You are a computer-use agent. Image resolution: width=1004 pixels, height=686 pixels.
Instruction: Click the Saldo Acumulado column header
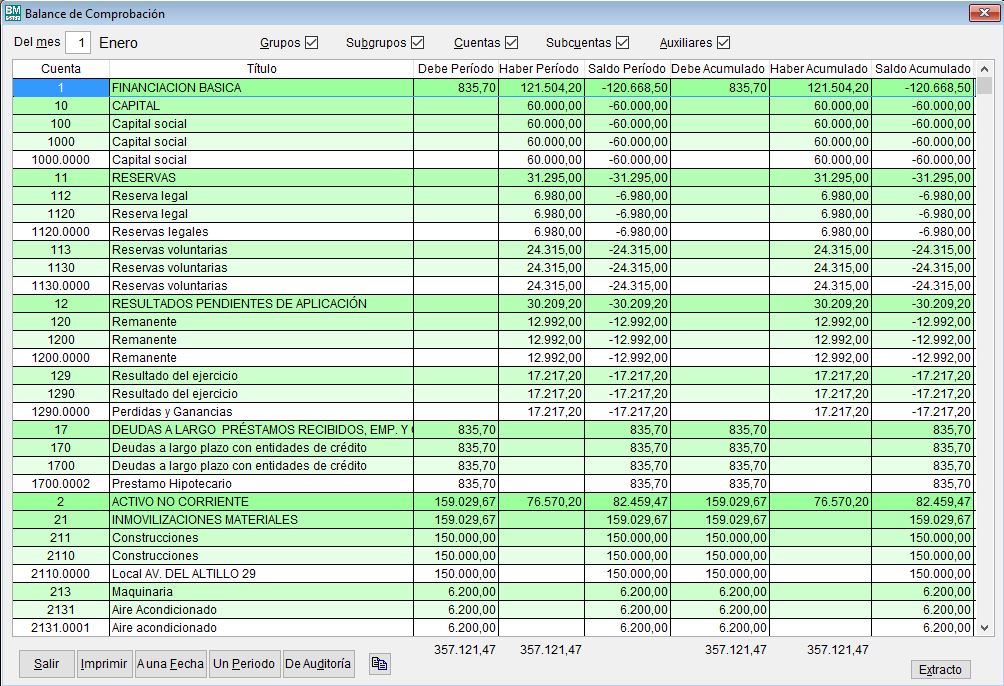click(x=922, y=69)
